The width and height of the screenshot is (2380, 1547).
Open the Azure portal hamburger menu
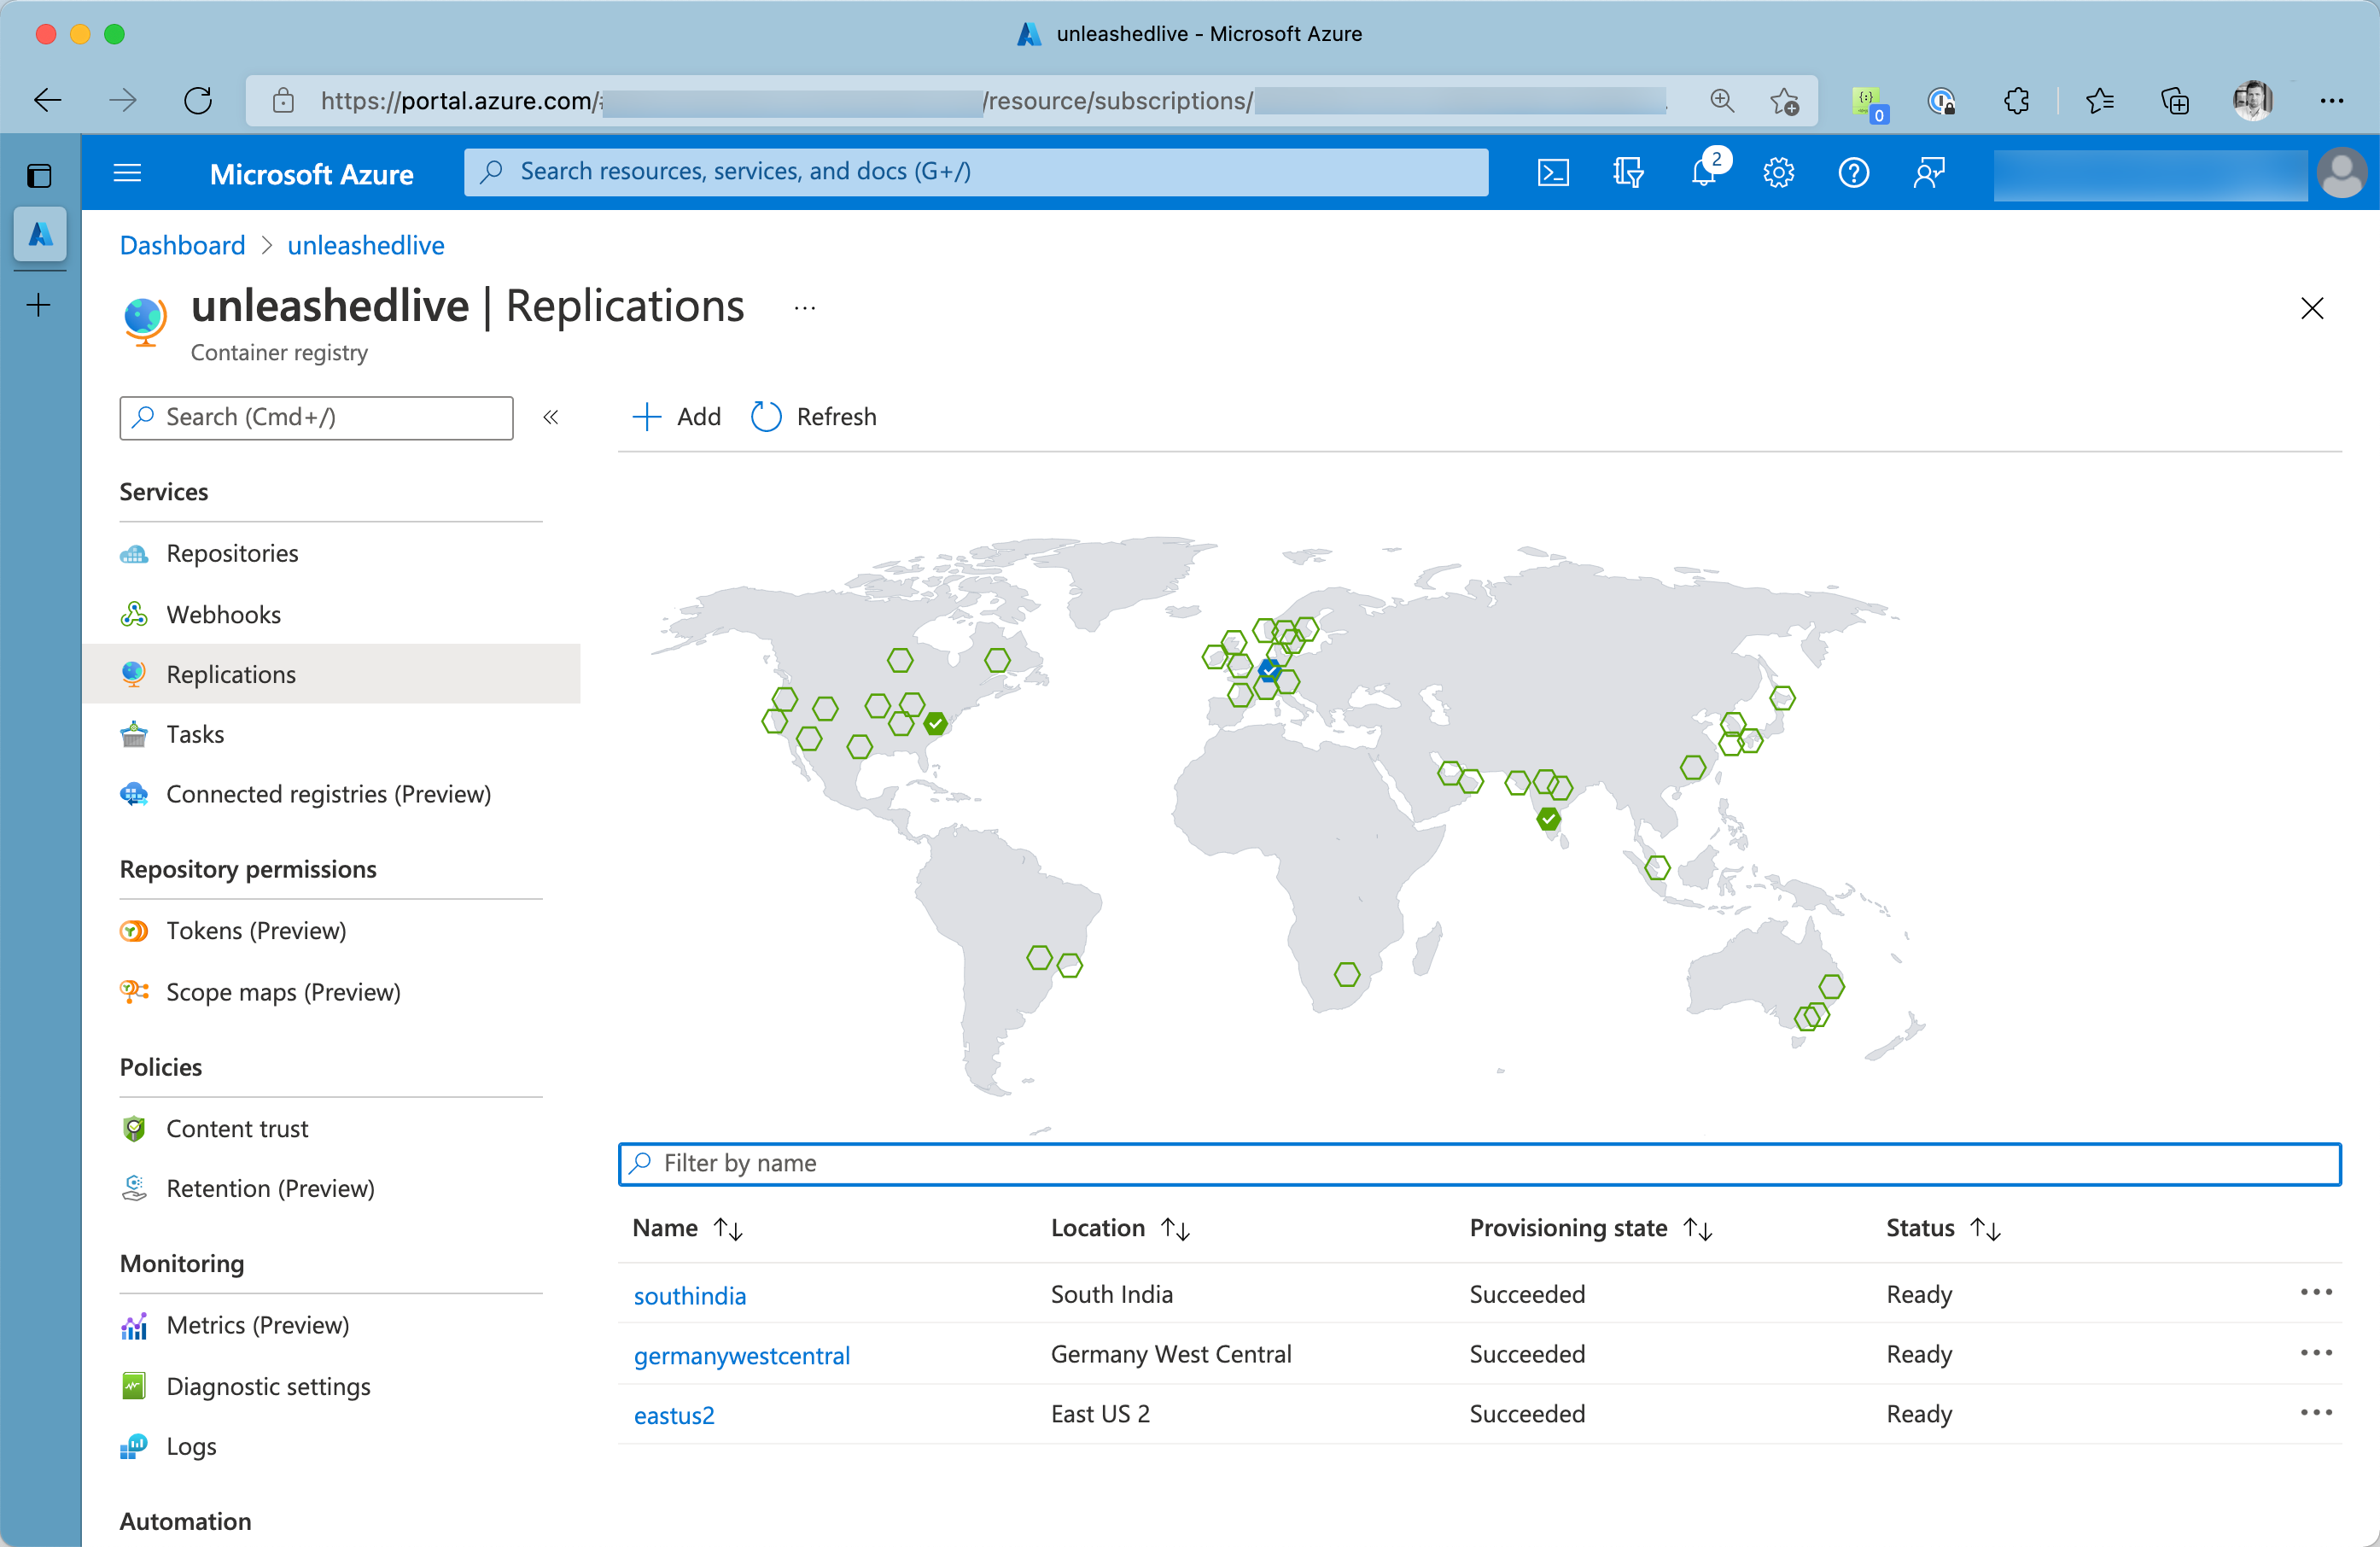tap(127, 173)
